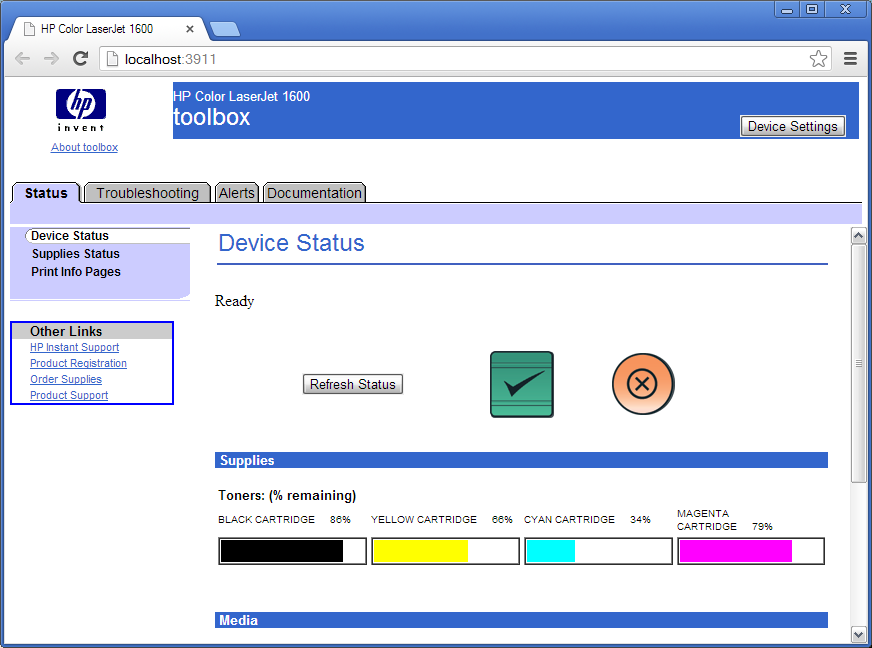This screenshot has height=648, width=872.
Task: Follow the Order Supplies link
Action: [x=66, y=380]
